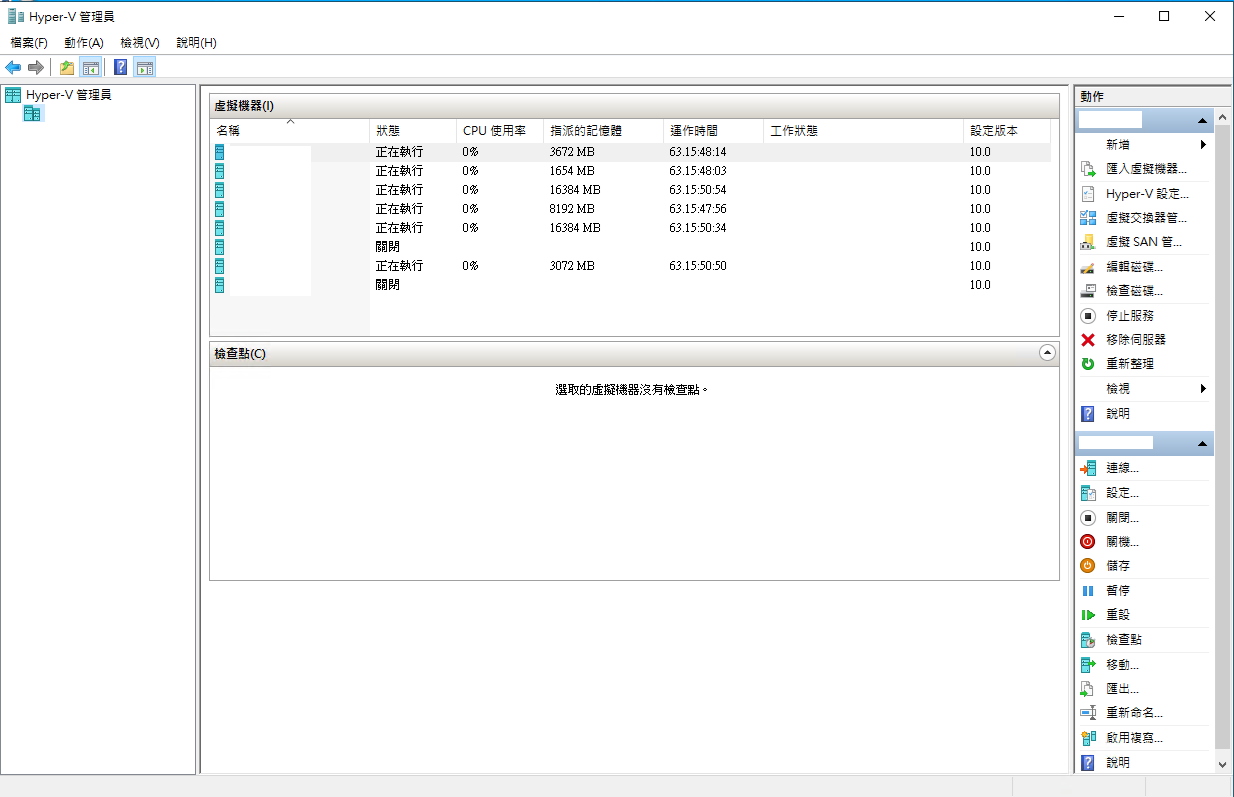Screen dimensions: 1234x797
Task: Sort by the 設定版本 column header
Action: click(1007, 131)
